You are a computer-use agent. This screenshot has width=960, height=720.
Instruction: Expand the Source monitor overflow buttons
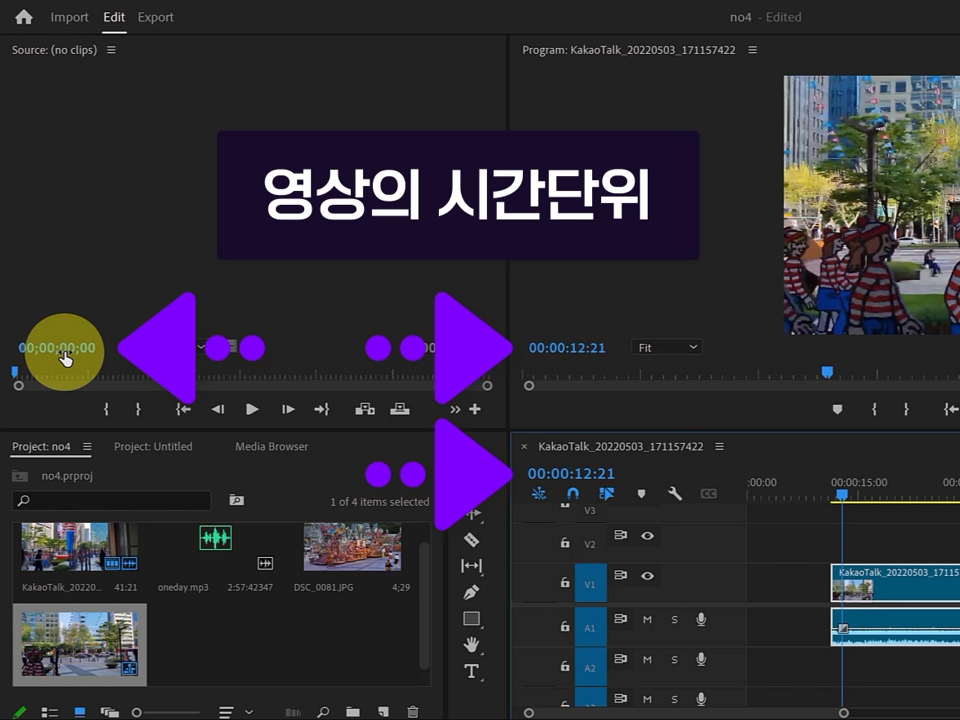(x=455, y=410)
